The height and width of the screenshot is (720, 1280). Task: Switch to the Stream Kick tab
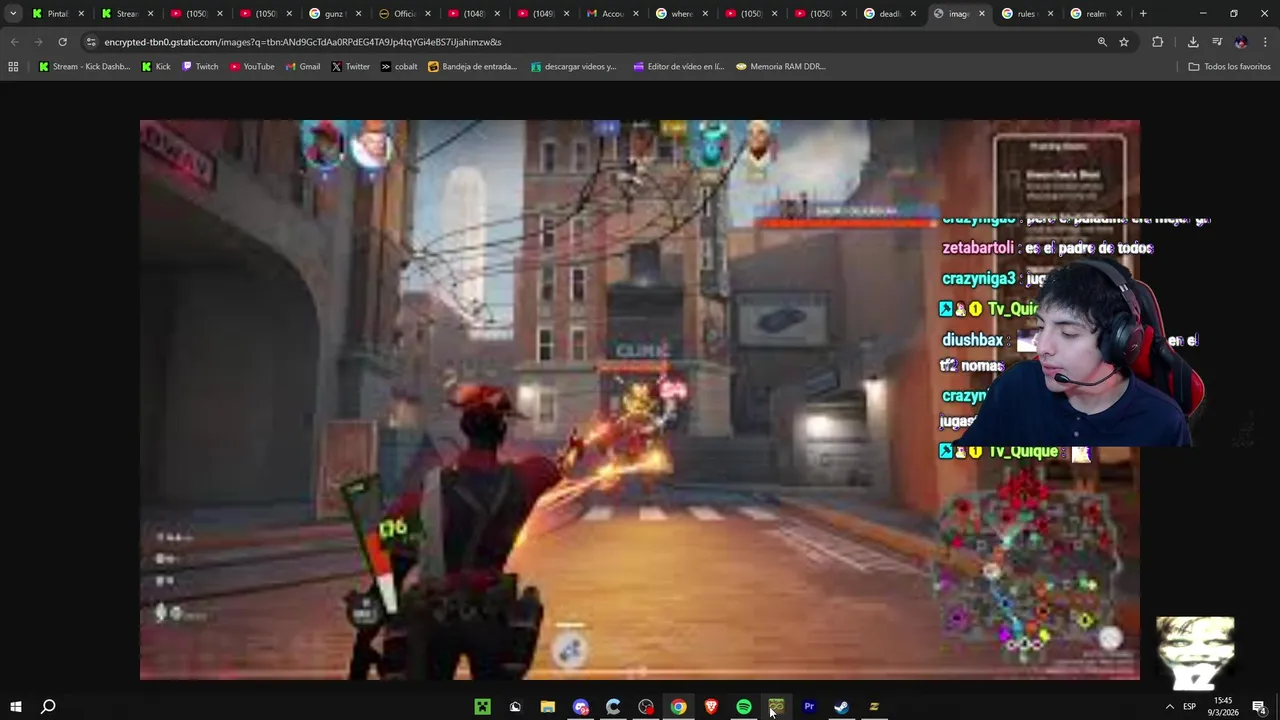[x=126, y=14]
